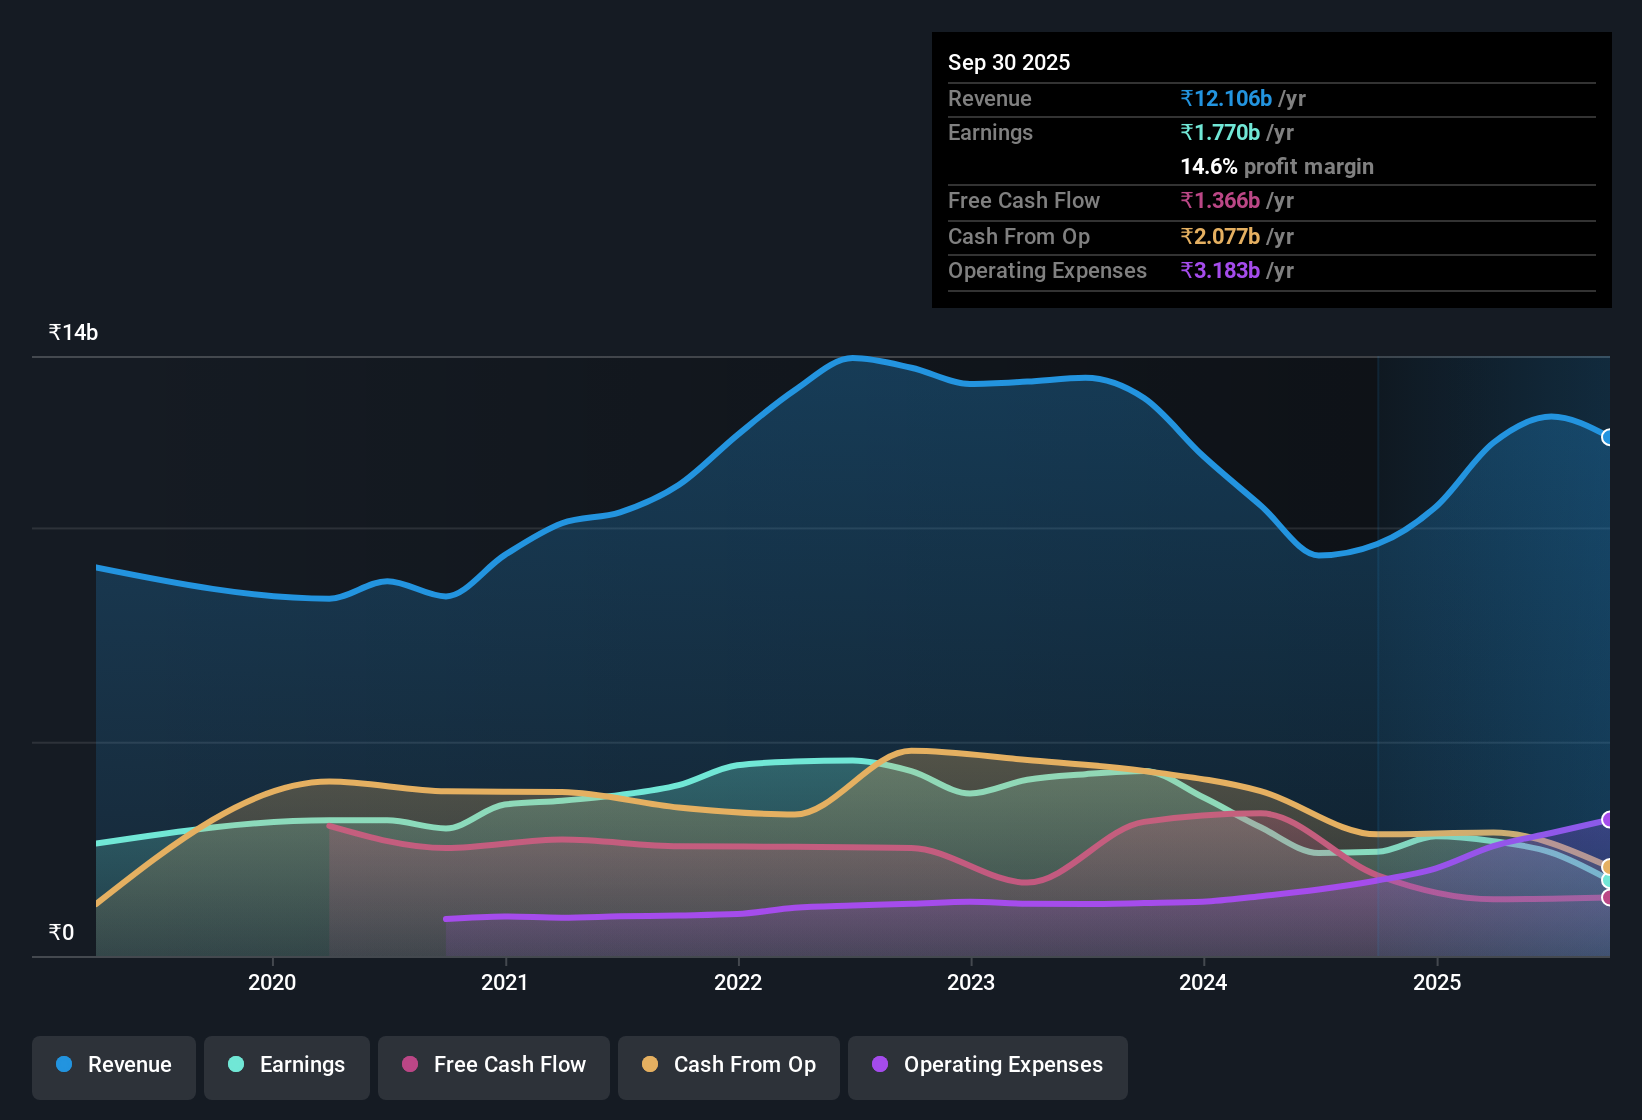This screenshot has width=1642, height=1120.
Task: Click the orange Cash From Op dot icon
Action: click(650, 1065)
